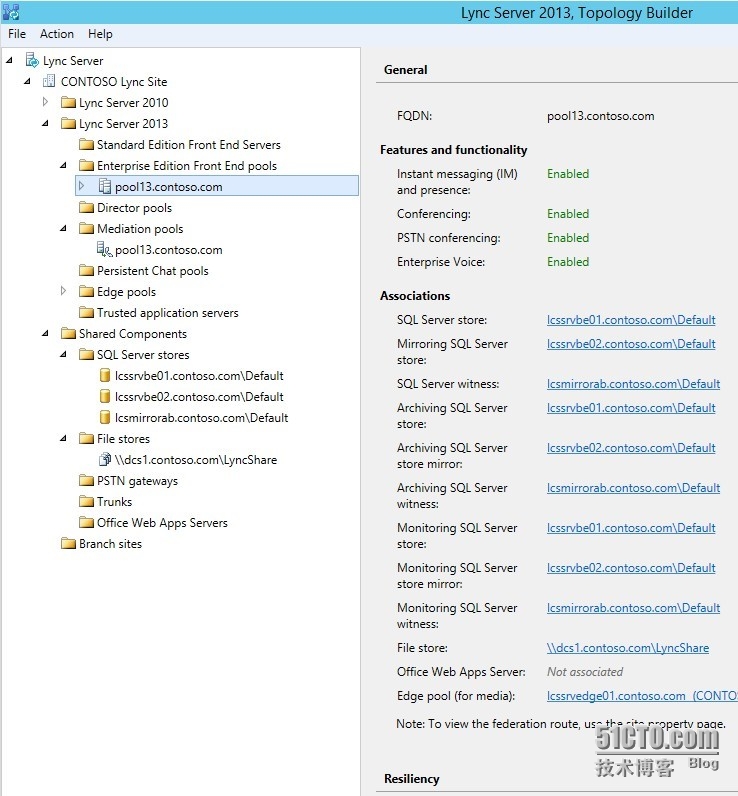Open the Action menu
The height and width of the screenshot is (796, 738).
tap(57, 34)
